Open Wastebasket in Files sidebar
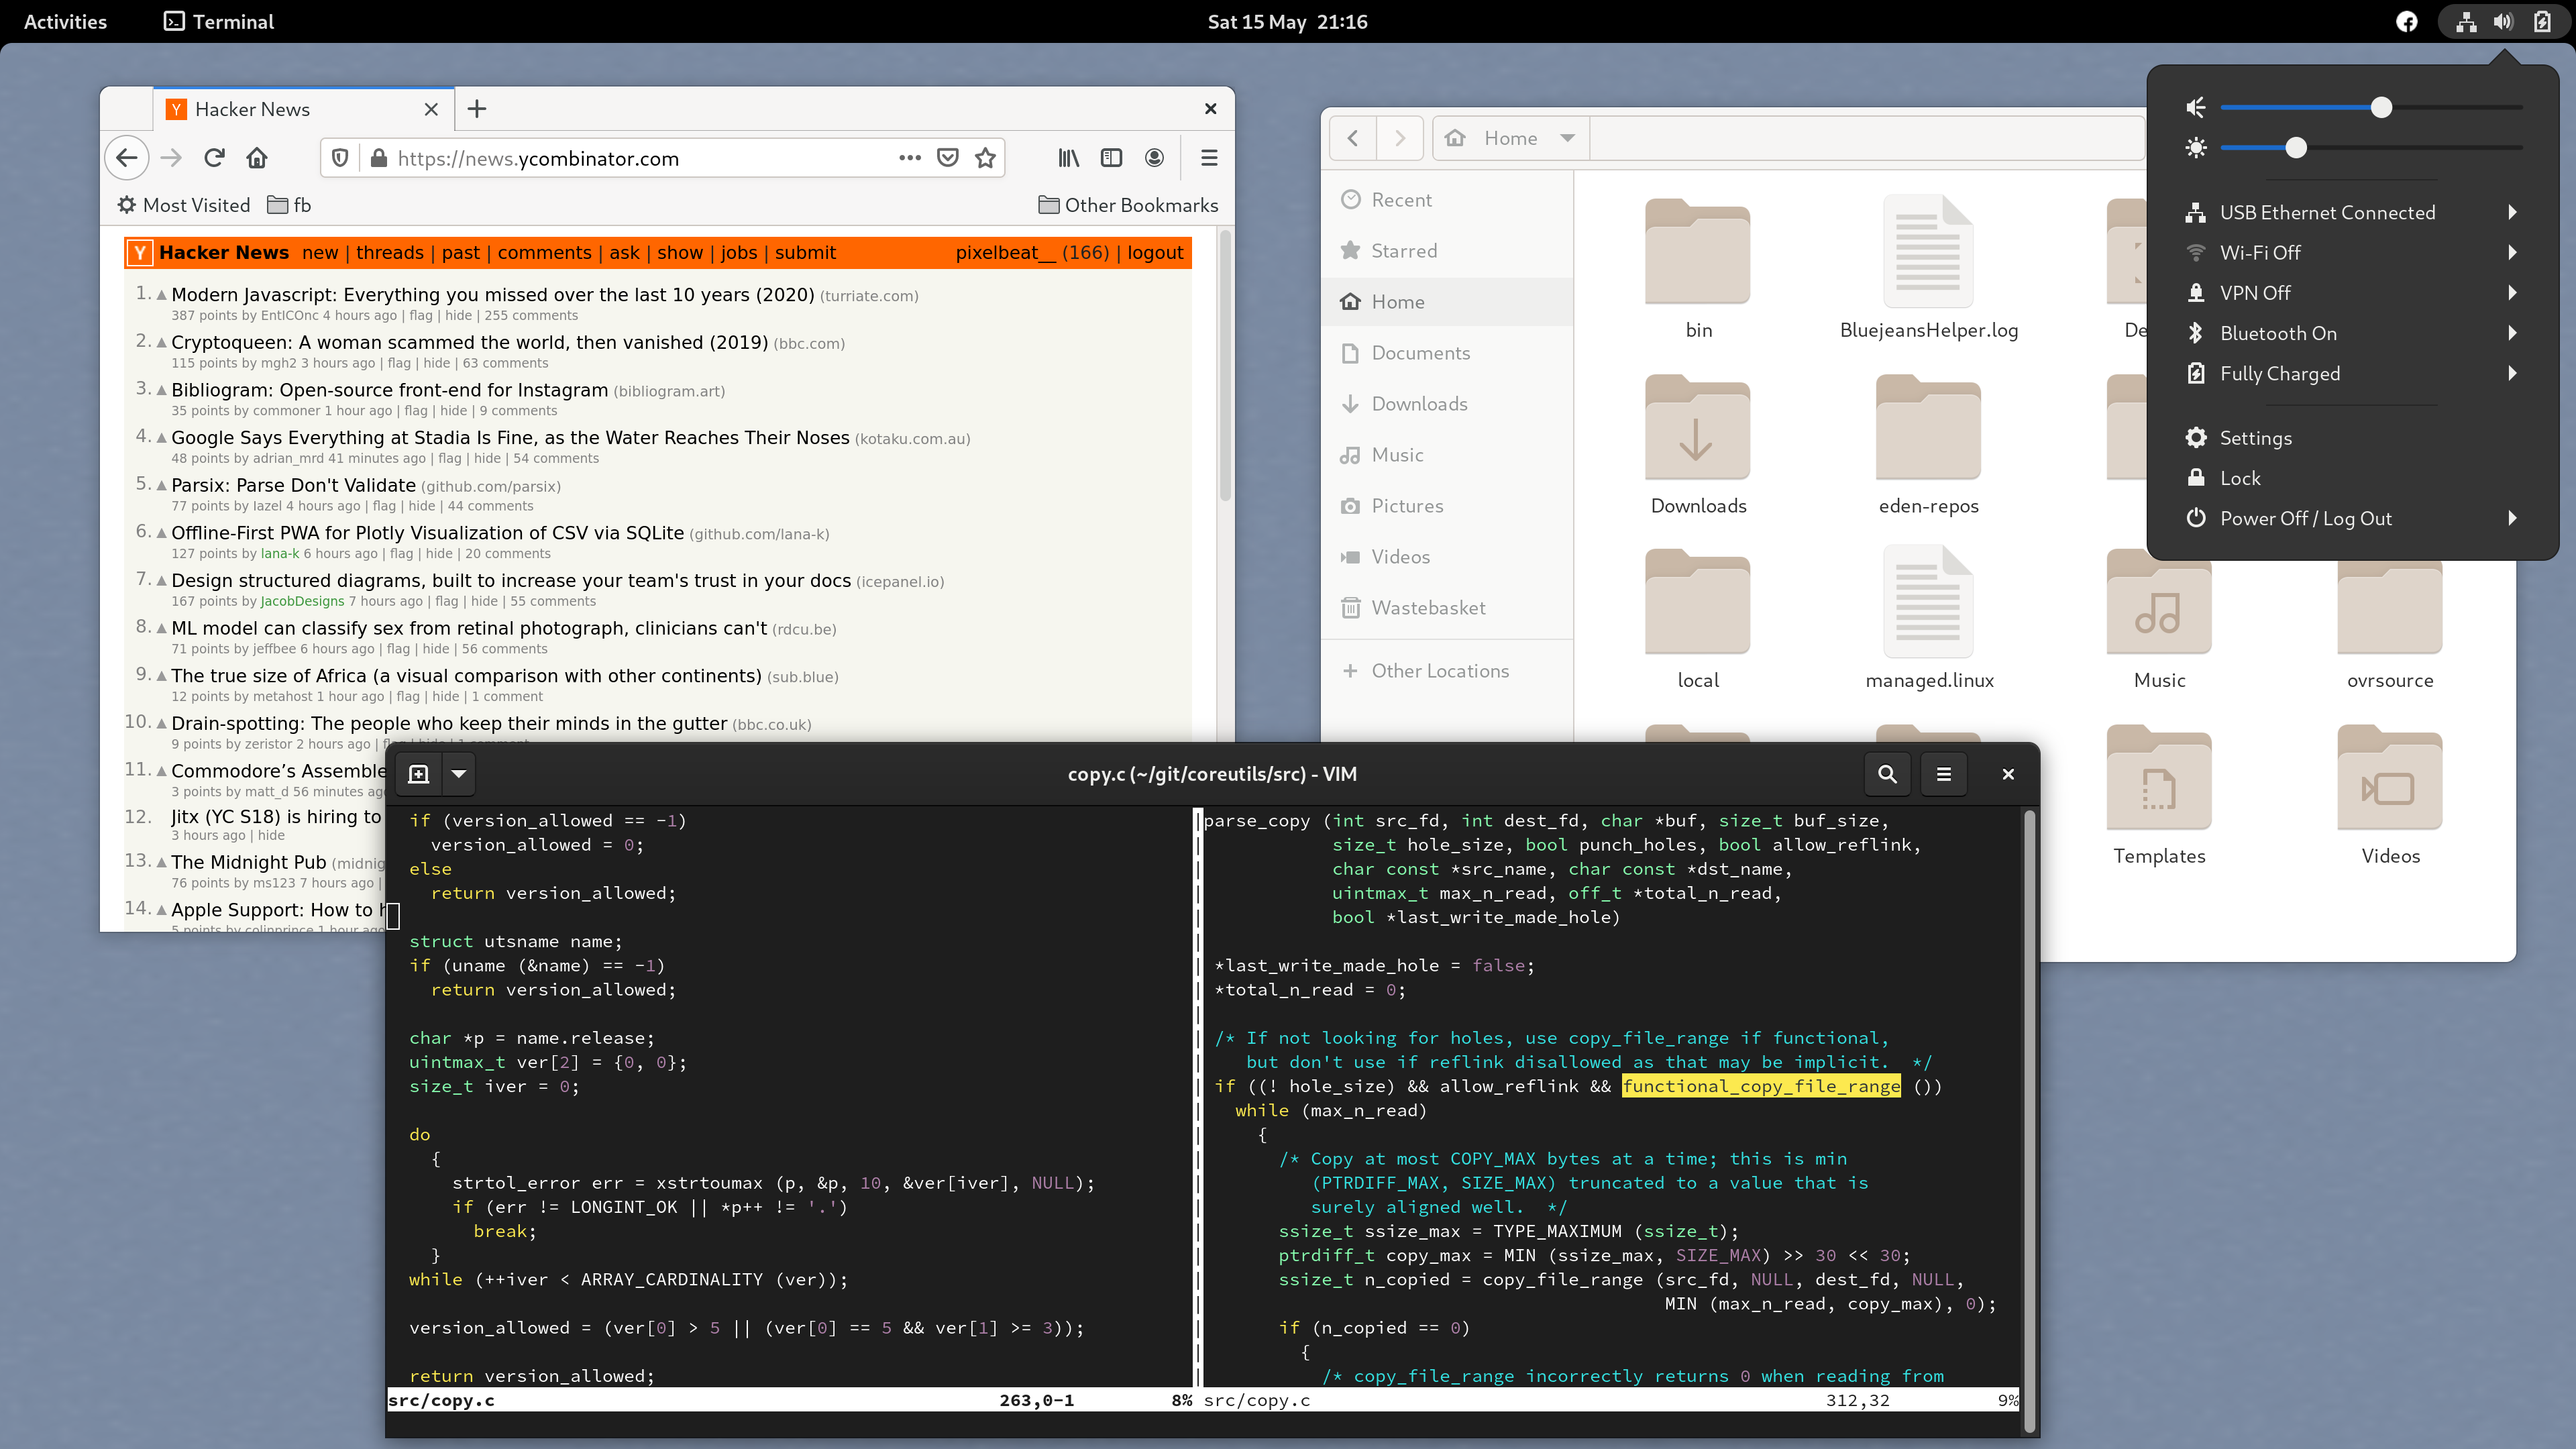 (x=1446, y=608)
